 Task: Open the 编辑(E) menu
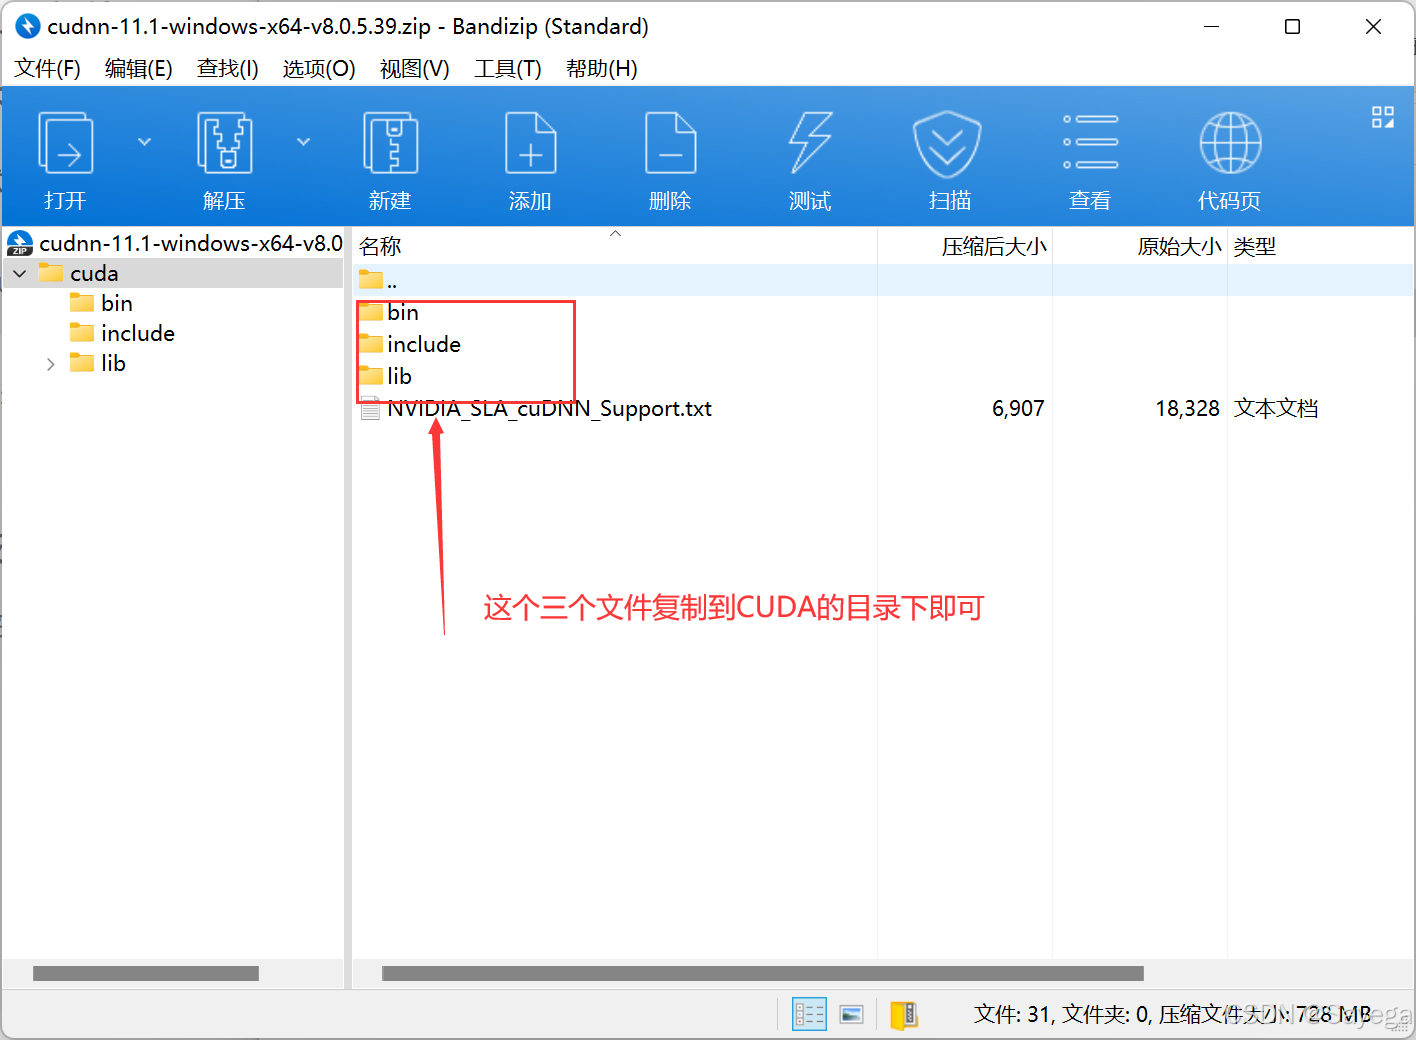click(x=138, y=68)
